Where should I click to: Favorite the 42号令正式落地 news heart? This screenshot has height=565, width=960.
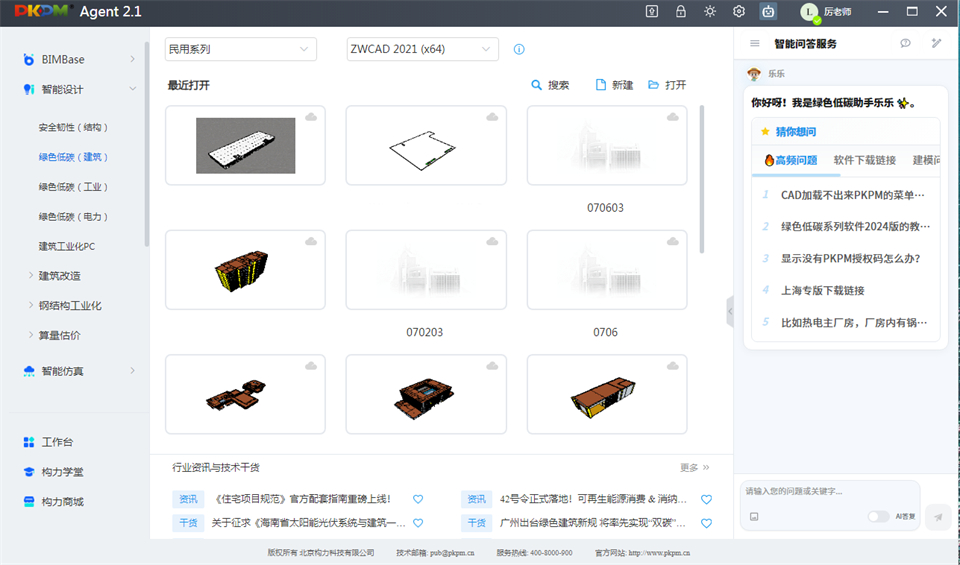(x=707, y=500)
